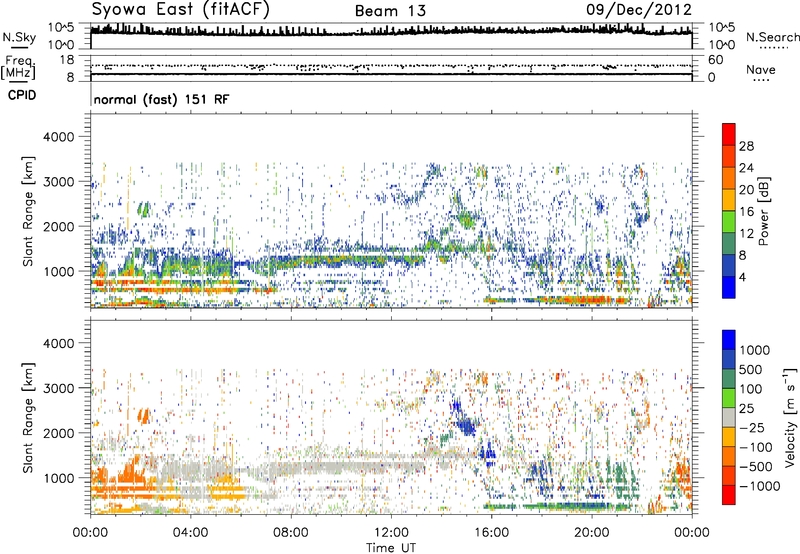The width and height of the screenshot is (800, 554).
Task: Select the "-500" value on Velocity colorbar
Action: 756,467
